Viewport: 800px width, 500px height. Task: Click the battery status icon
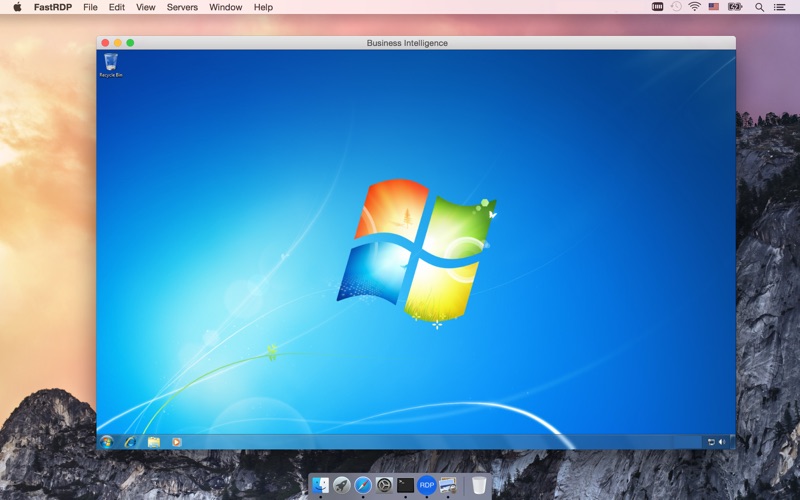pos(735,7)
